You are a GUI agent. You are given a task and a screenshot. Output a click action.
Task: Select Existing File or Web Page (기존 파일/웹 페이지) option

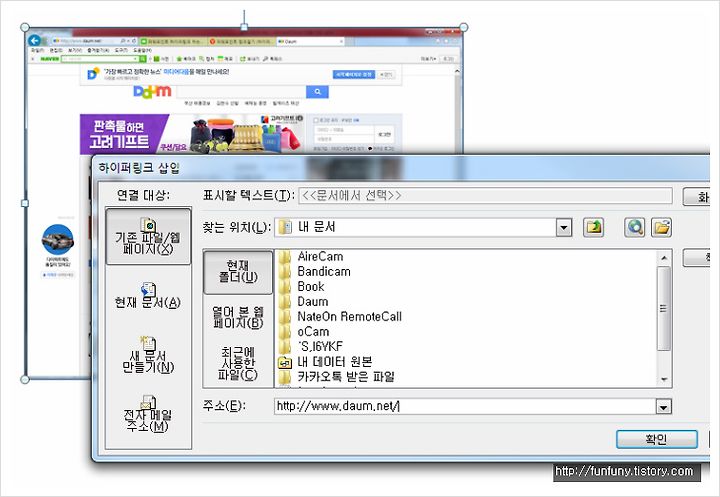point(148,236)
